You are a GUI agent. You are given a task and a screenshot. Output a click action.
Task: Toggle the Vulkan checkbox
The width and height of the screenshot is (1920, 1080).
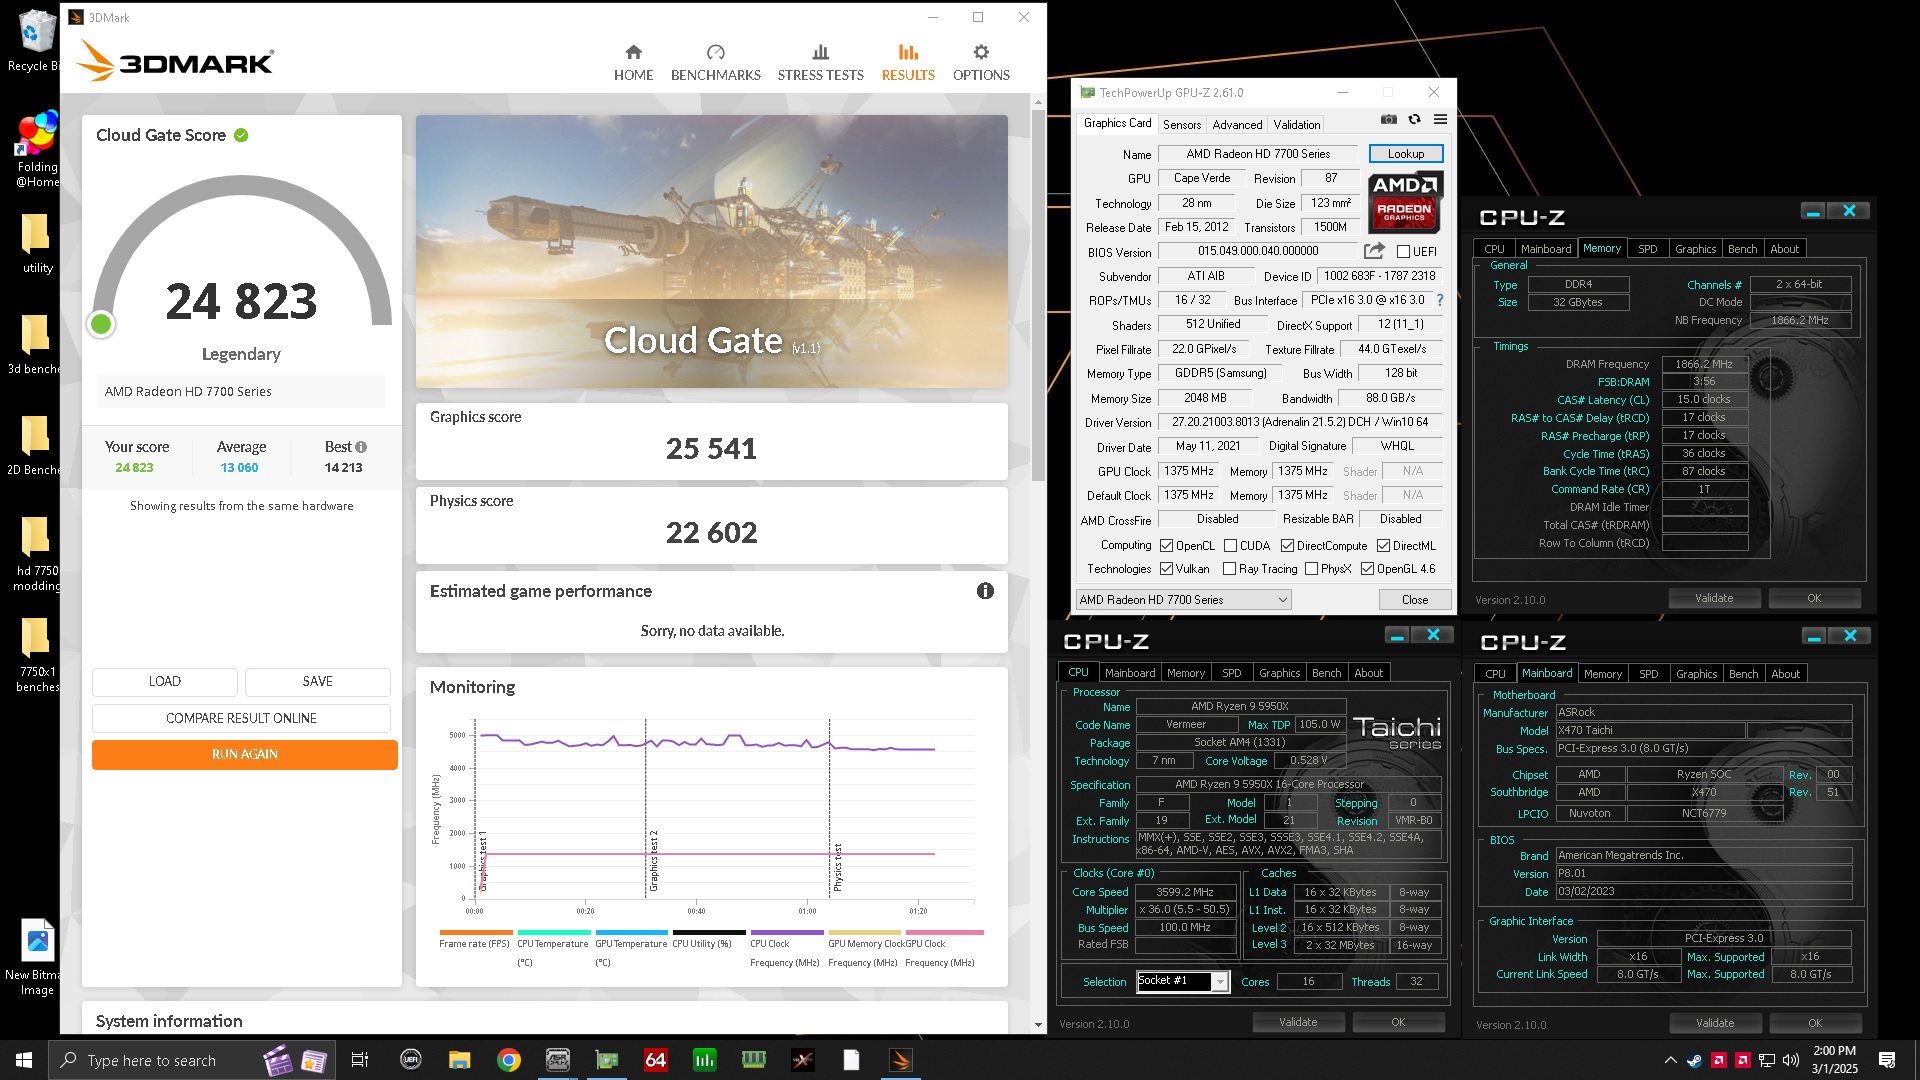point(1166,569)
